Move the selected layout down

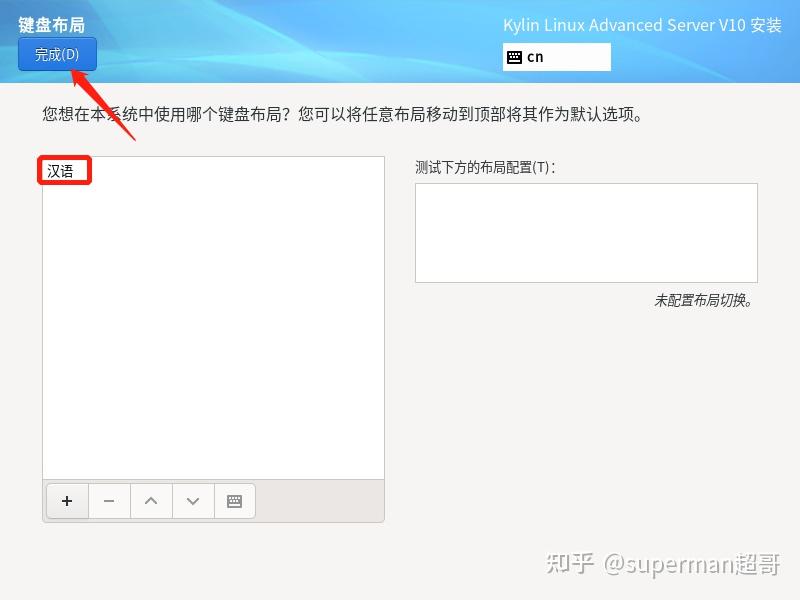193,501
